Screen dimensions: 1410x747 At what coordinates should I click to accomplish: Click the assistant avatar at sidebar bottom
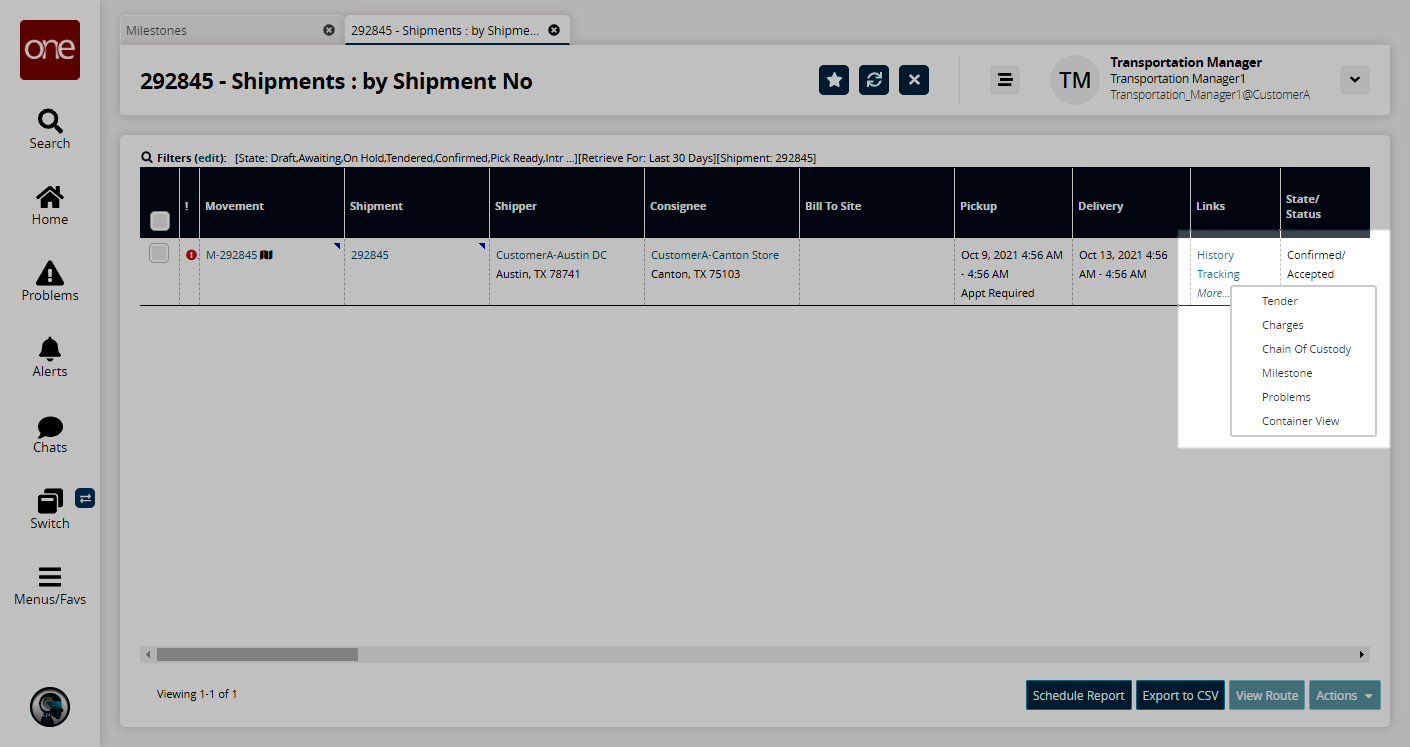click(50, 707)
